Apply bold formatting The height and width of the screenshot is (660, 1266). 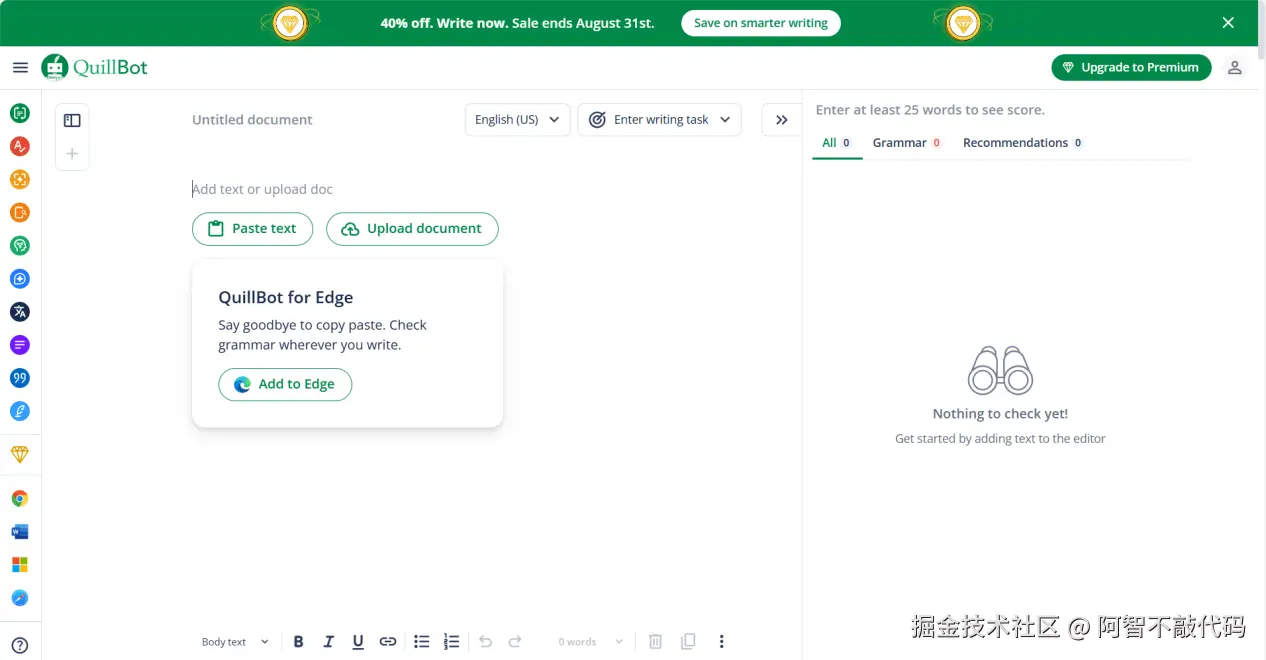pos(298,642)
